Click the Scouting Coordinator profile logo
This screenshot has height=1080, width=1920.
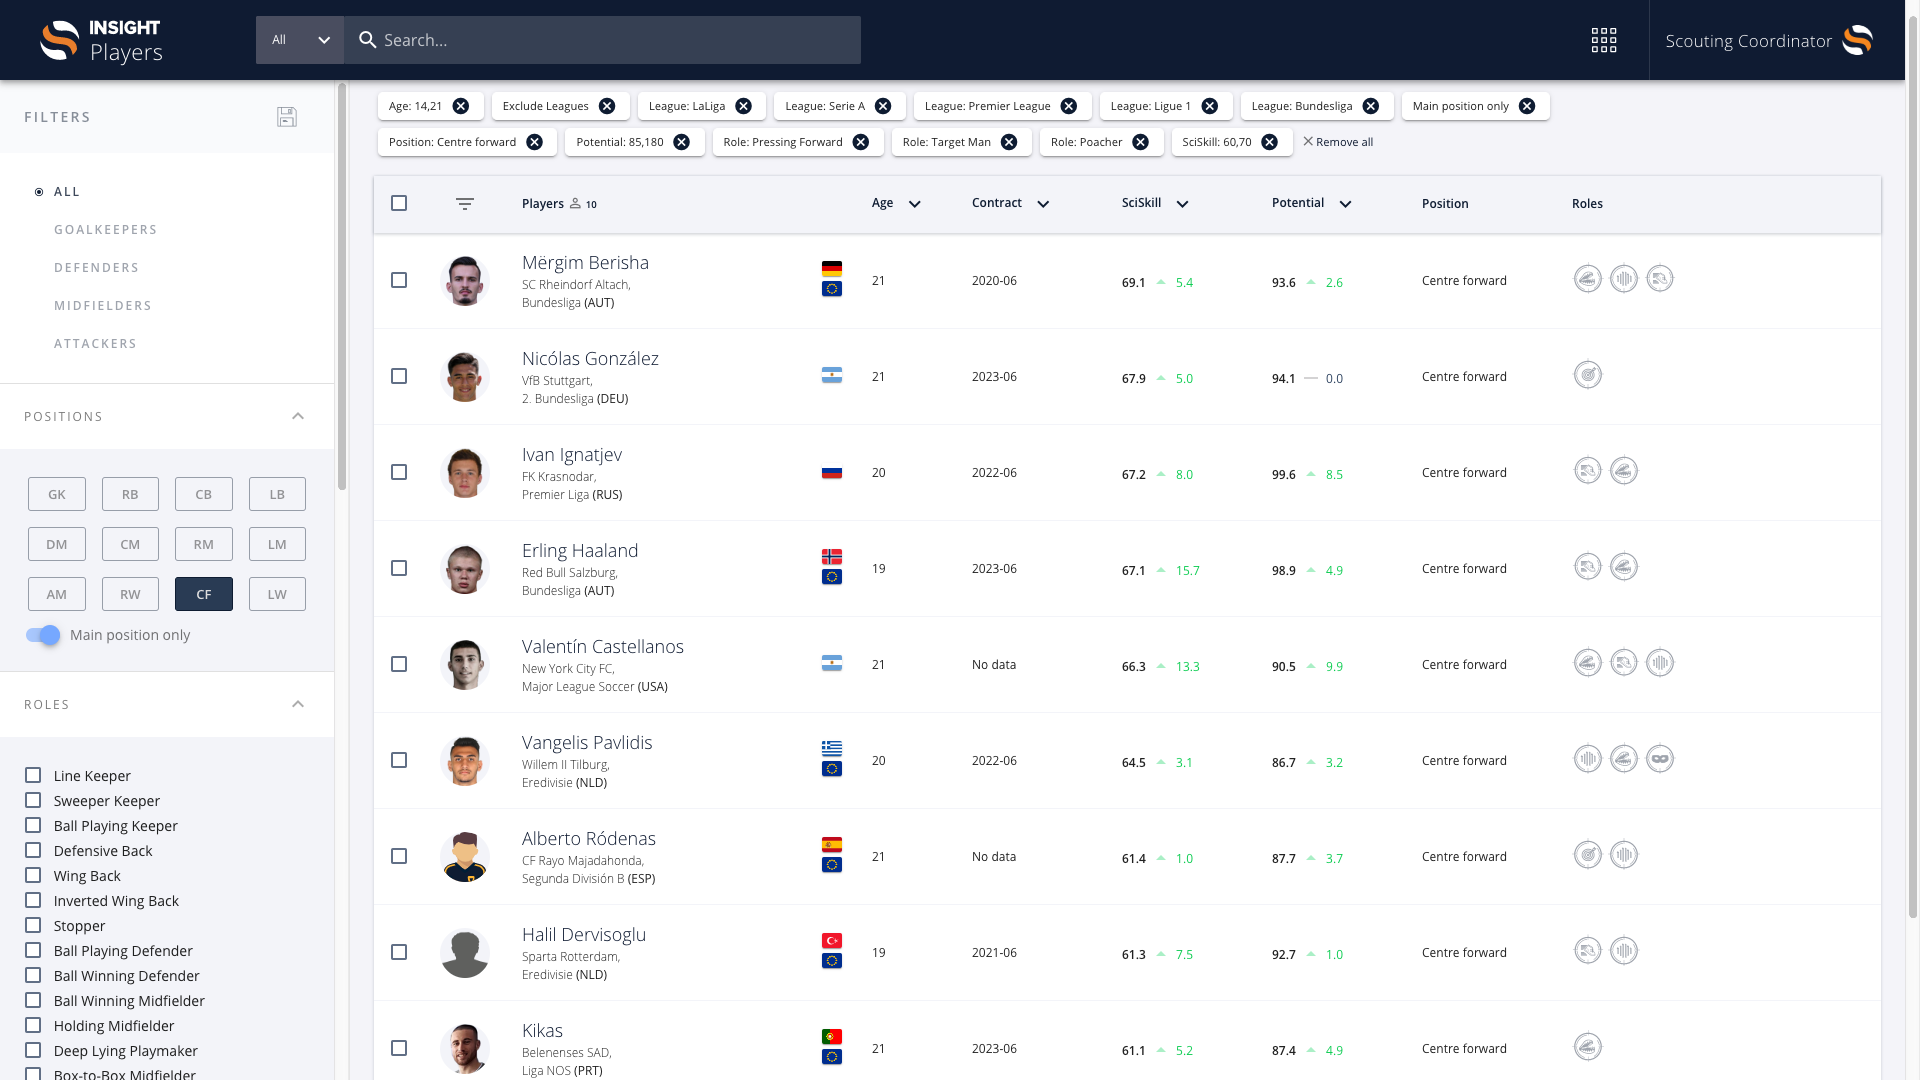pos(1858,40)
